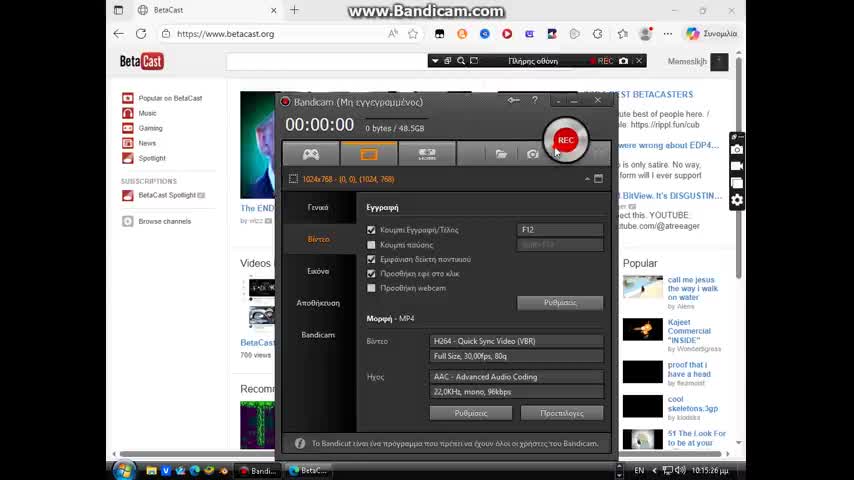
Task: Choose HDMI device recording mode icon
Action: [427, 154]
